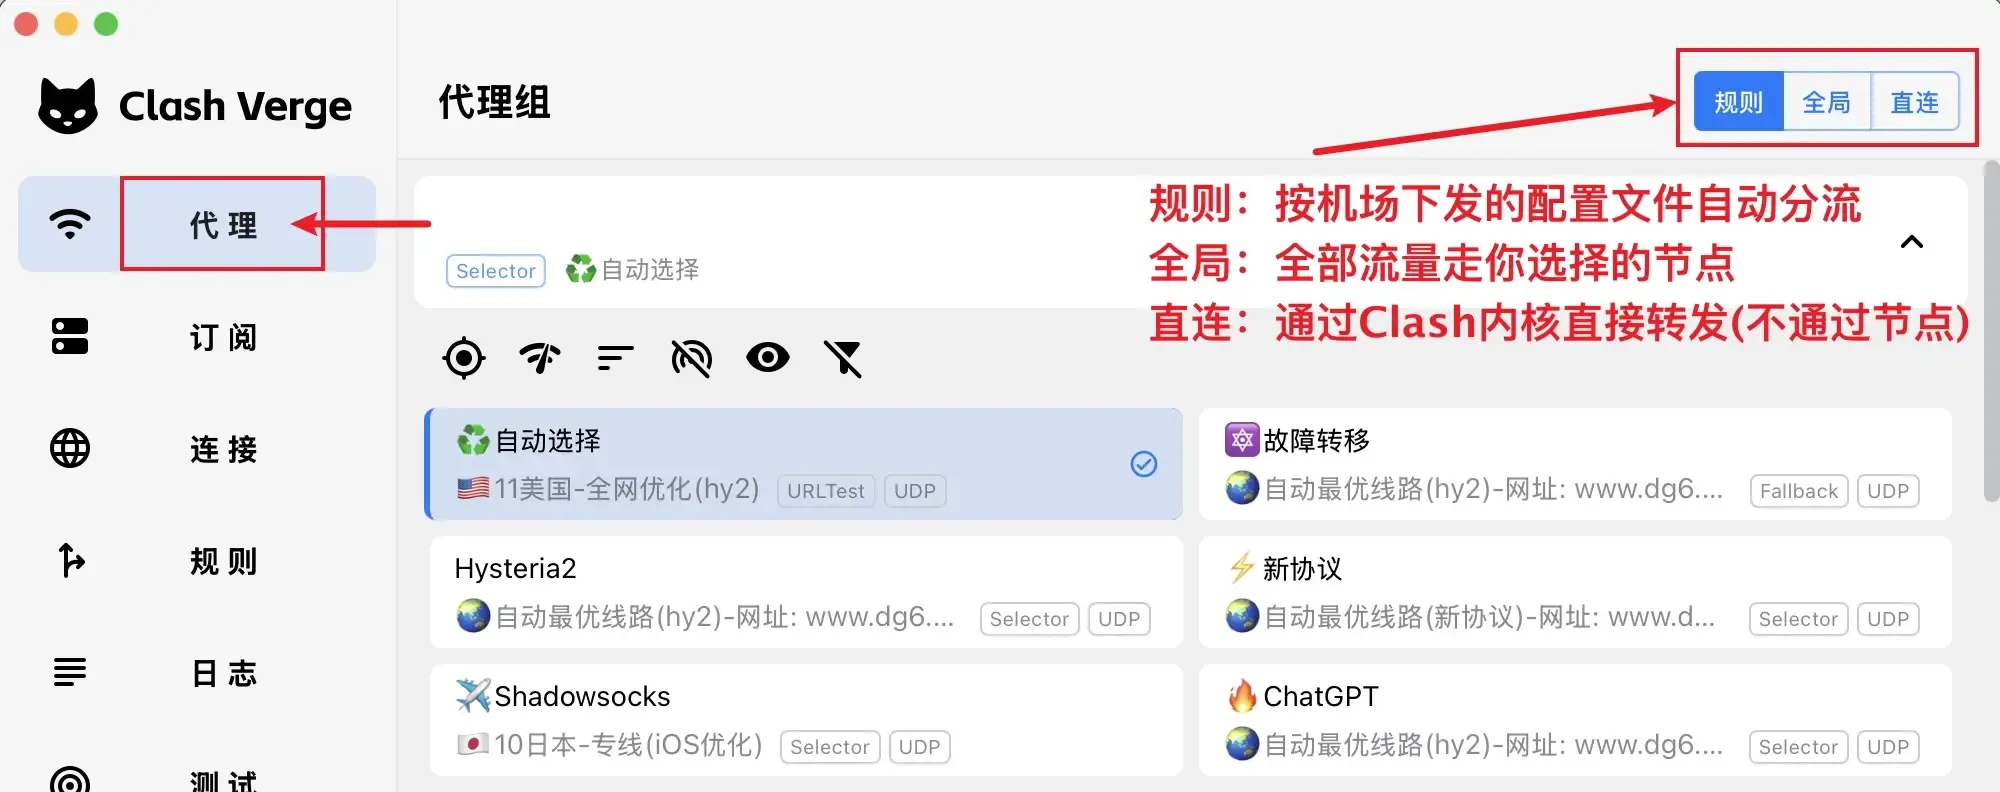Click the locate current proxy target icon
The width and height of the screenshot is (2000, 792).
click(x=464, y=358)
